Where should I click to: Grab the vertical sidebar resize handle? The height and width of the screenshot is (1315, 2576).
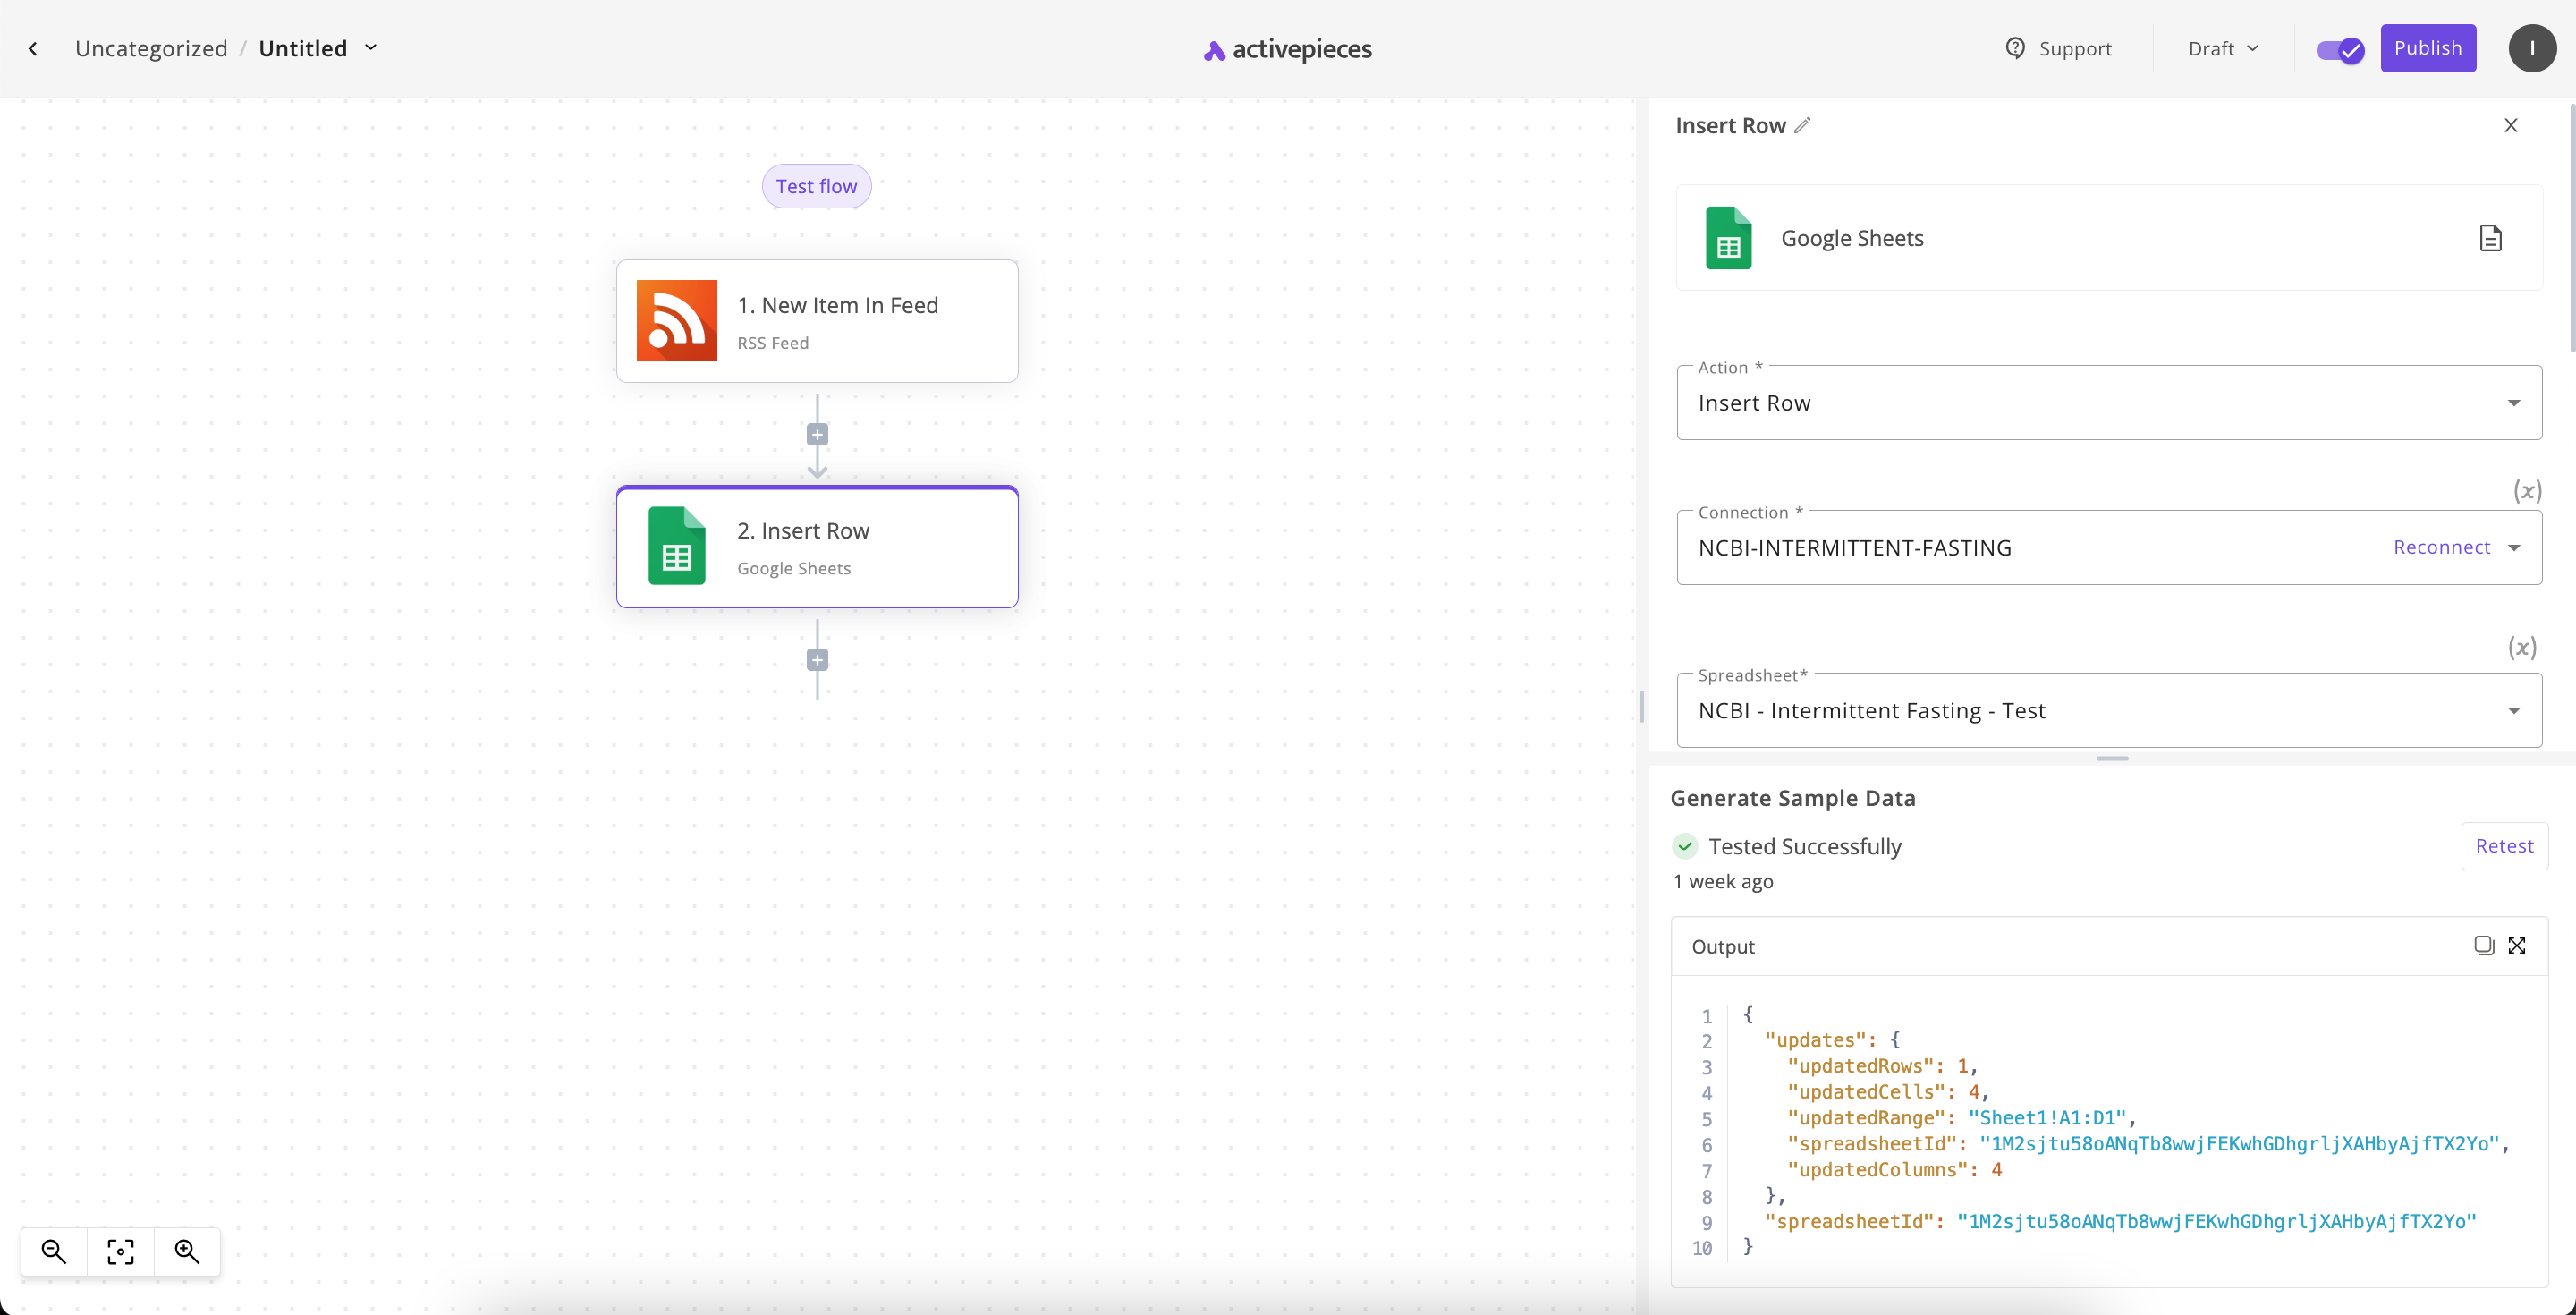coord(1641,706)
